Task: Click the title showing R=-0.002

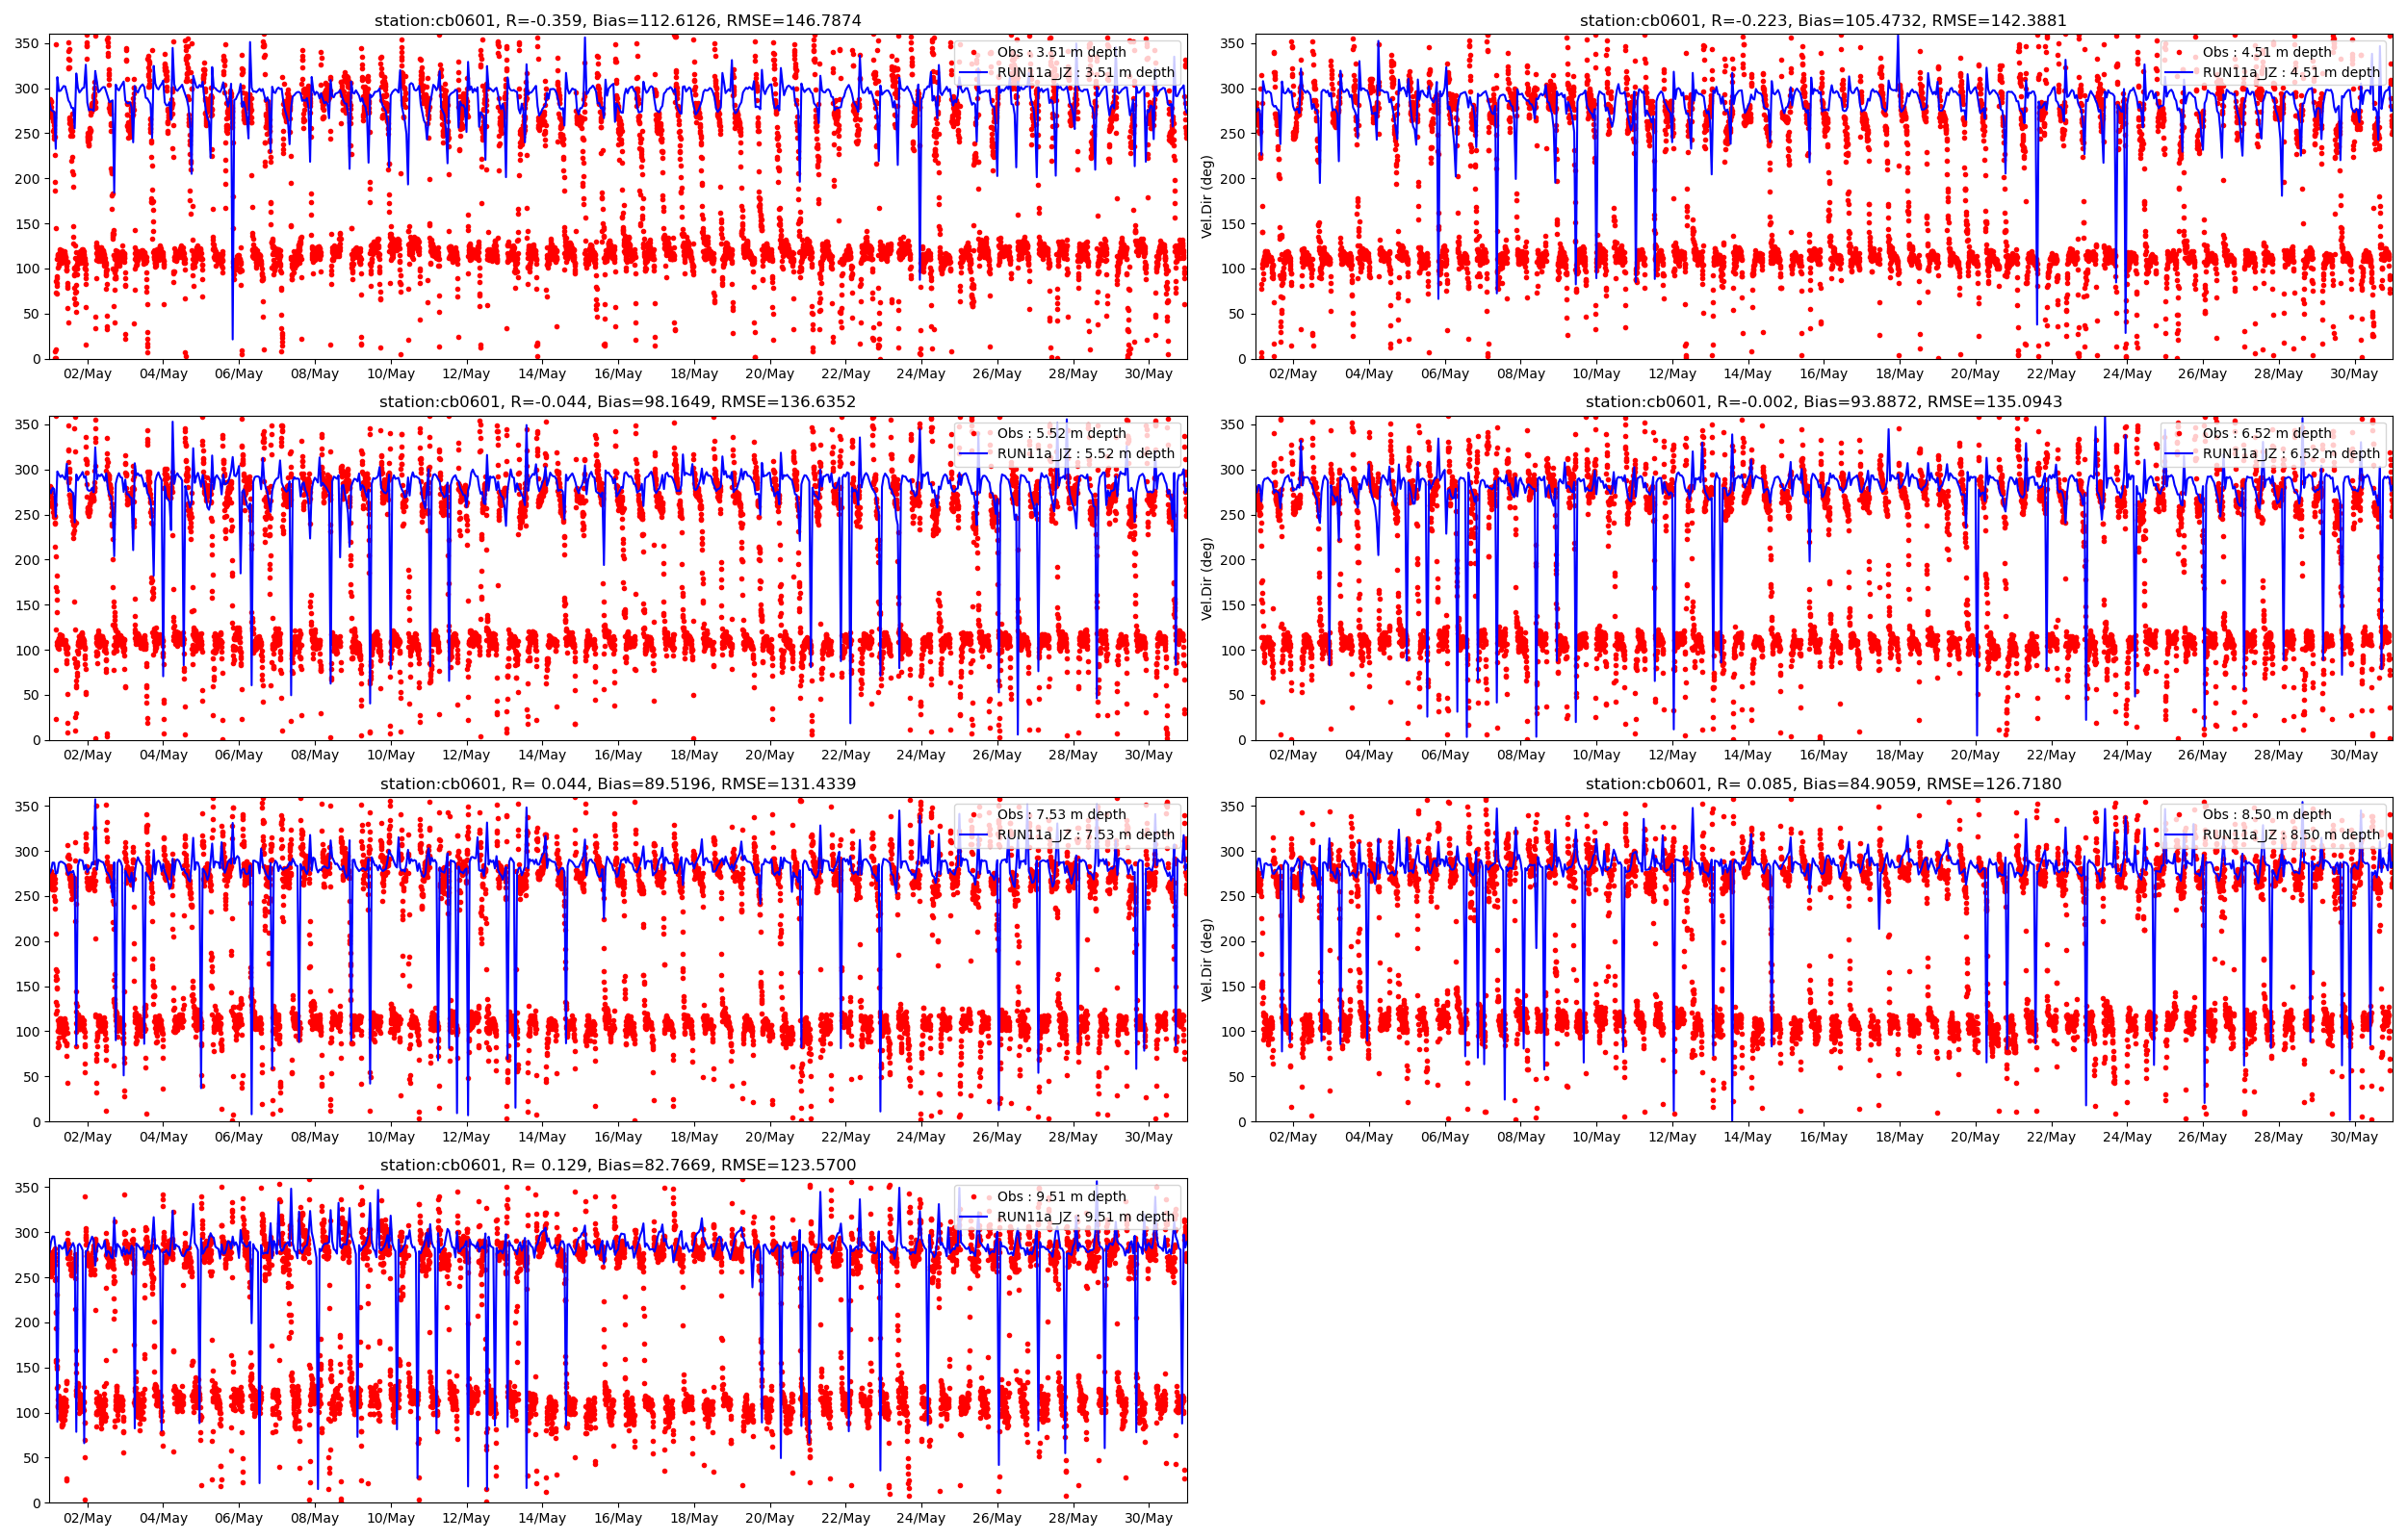Action: point(1823,402)
